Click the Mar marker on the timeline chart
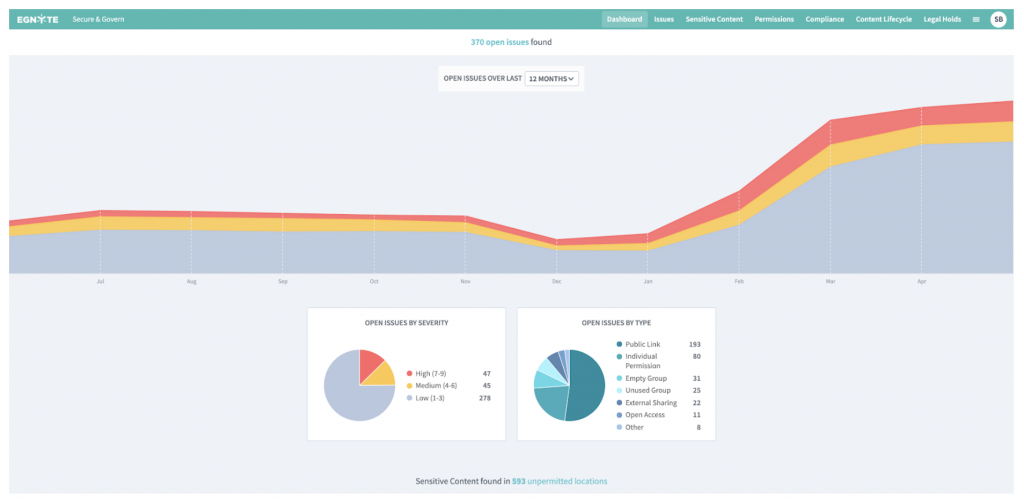The width and height of the screenshot is (1024, 500). pos(829,281)
